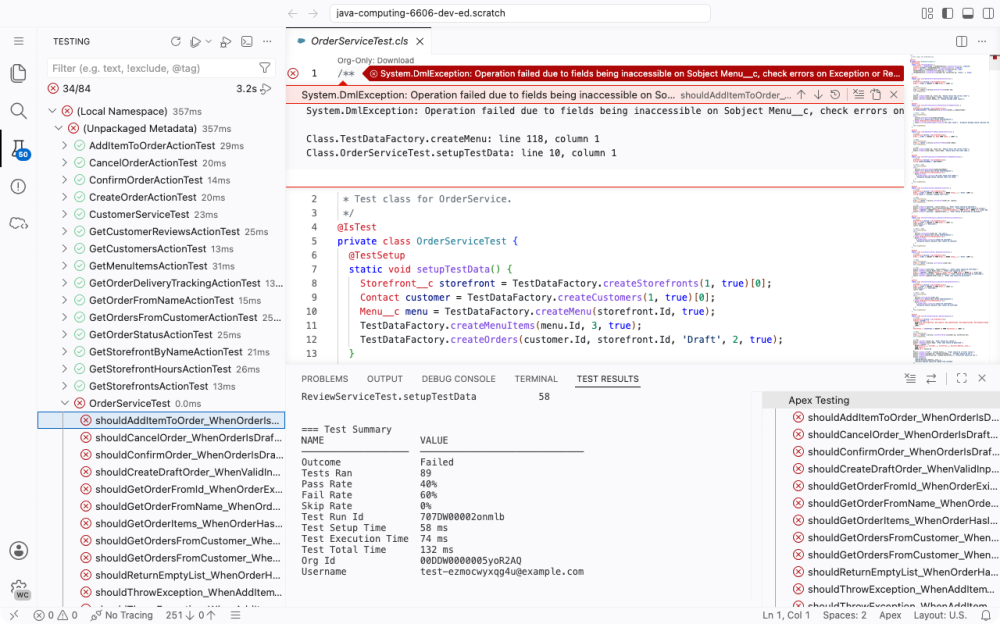This screenshot has width=1000, height=624.
Task: Toggle primary side bar visibility
Action: [x=948, y=13]
